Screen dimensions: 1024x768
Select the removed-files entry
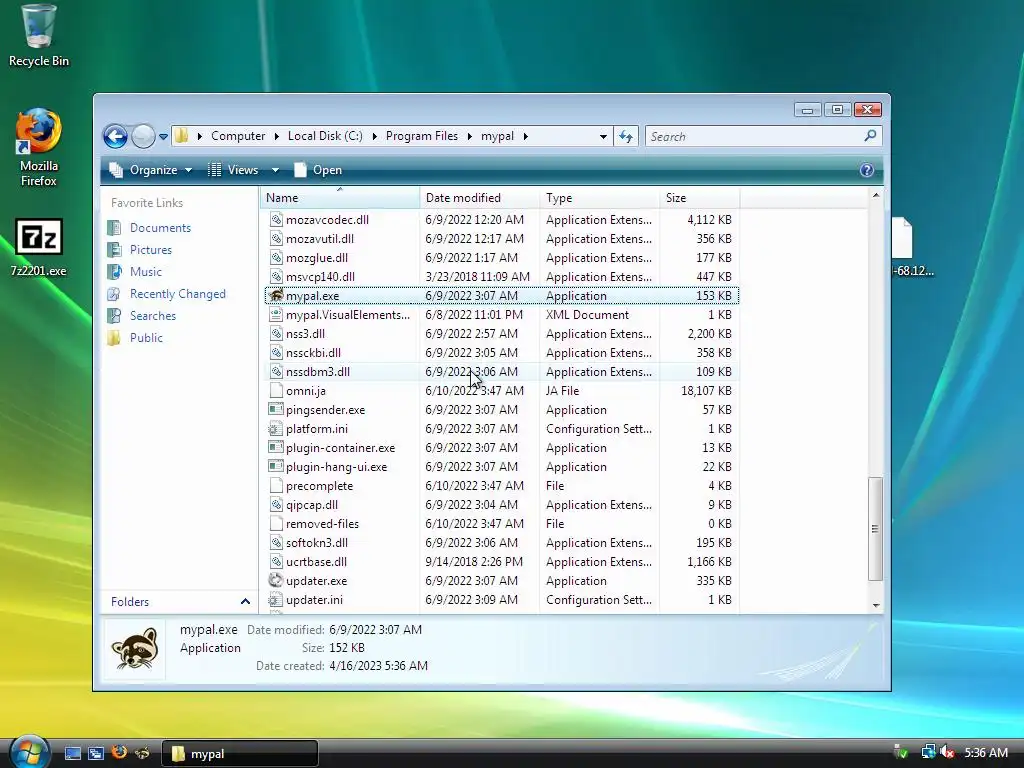point(322,524)
